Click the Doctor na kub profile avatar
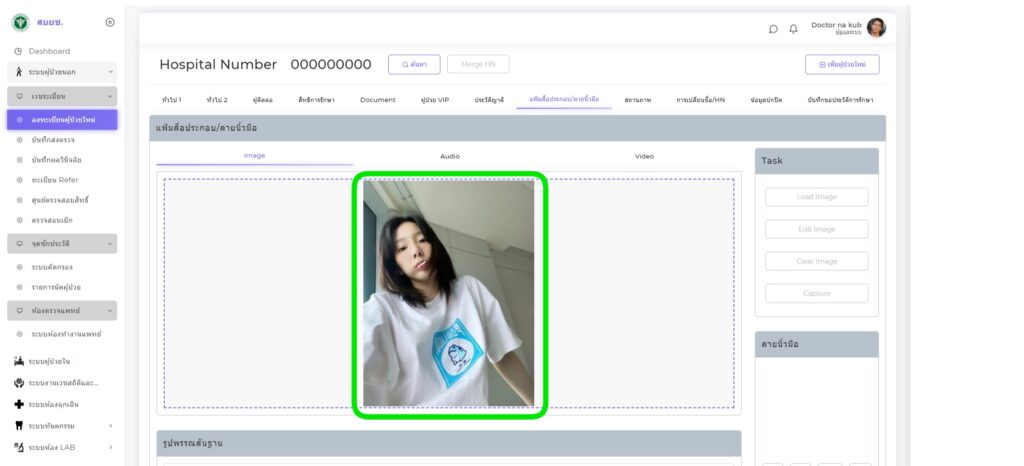 click(x=876, y=28)
